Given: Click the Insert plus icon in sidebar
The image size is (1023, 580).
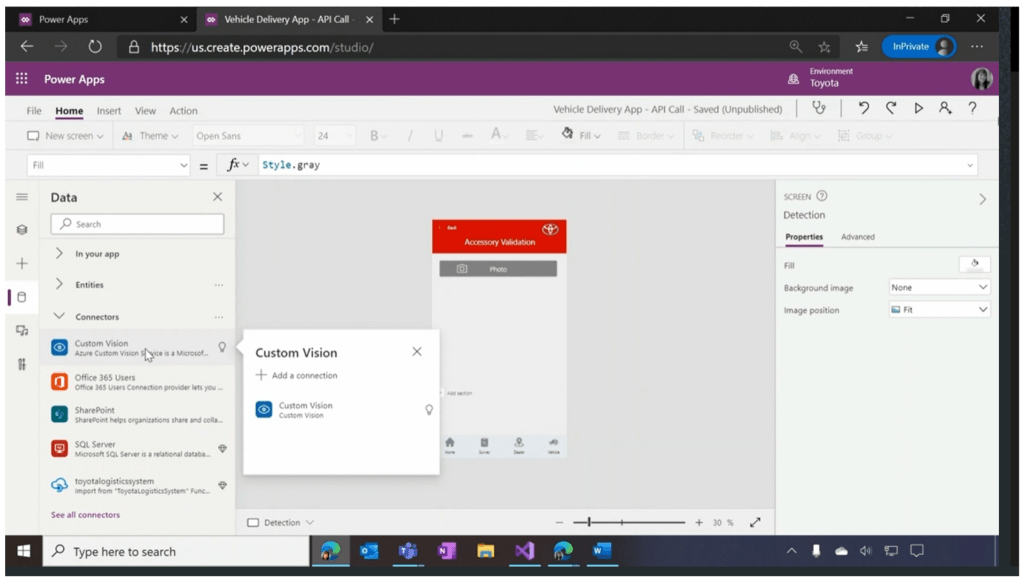Looking at the screenshot, I should point(22,264).
